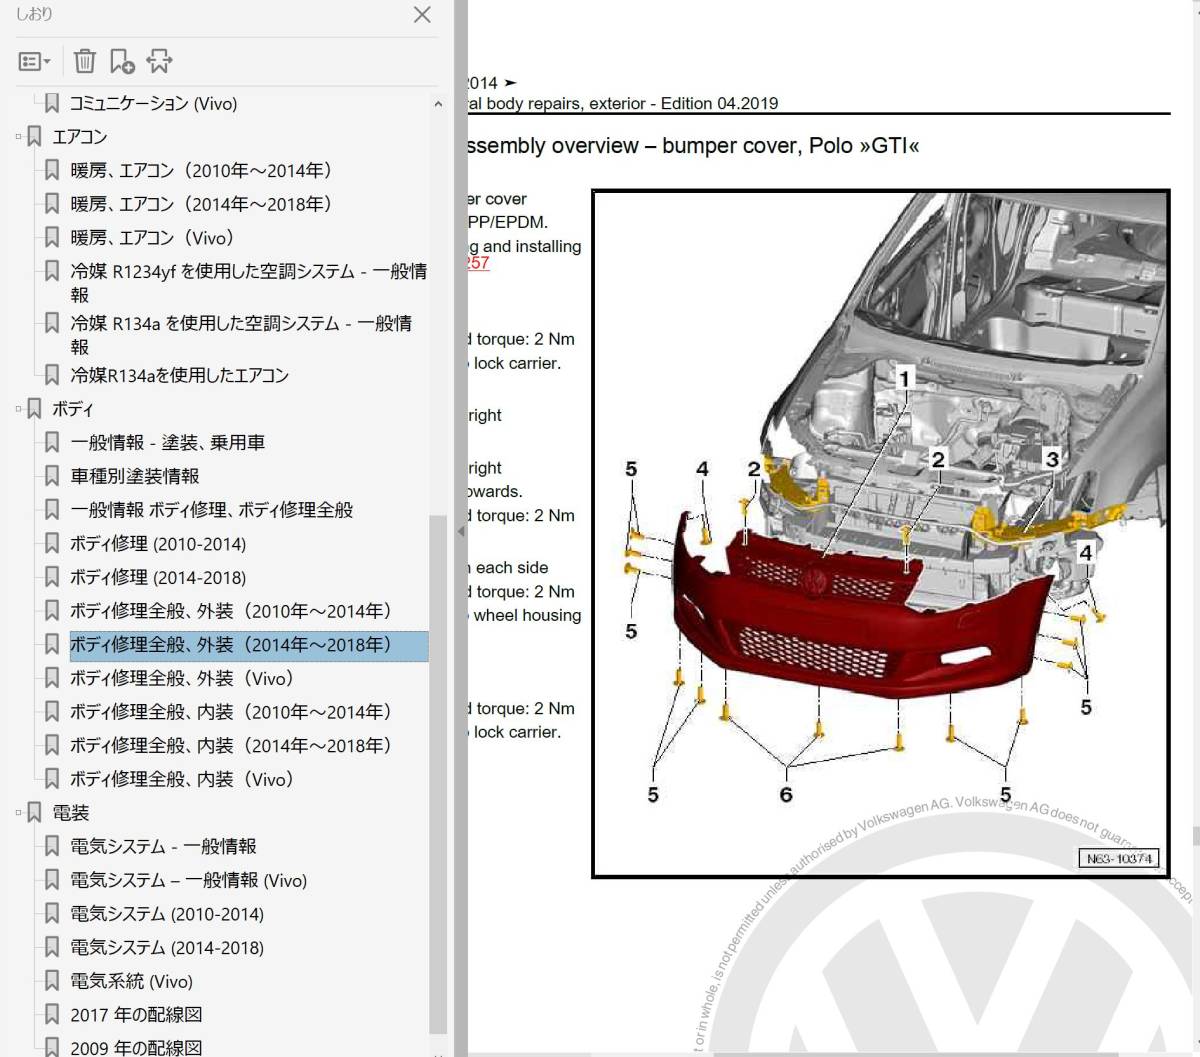Collapse the bookmarks pane with the divider arrow
The image size is (1200, 1057).
click(x=461, y=531)
